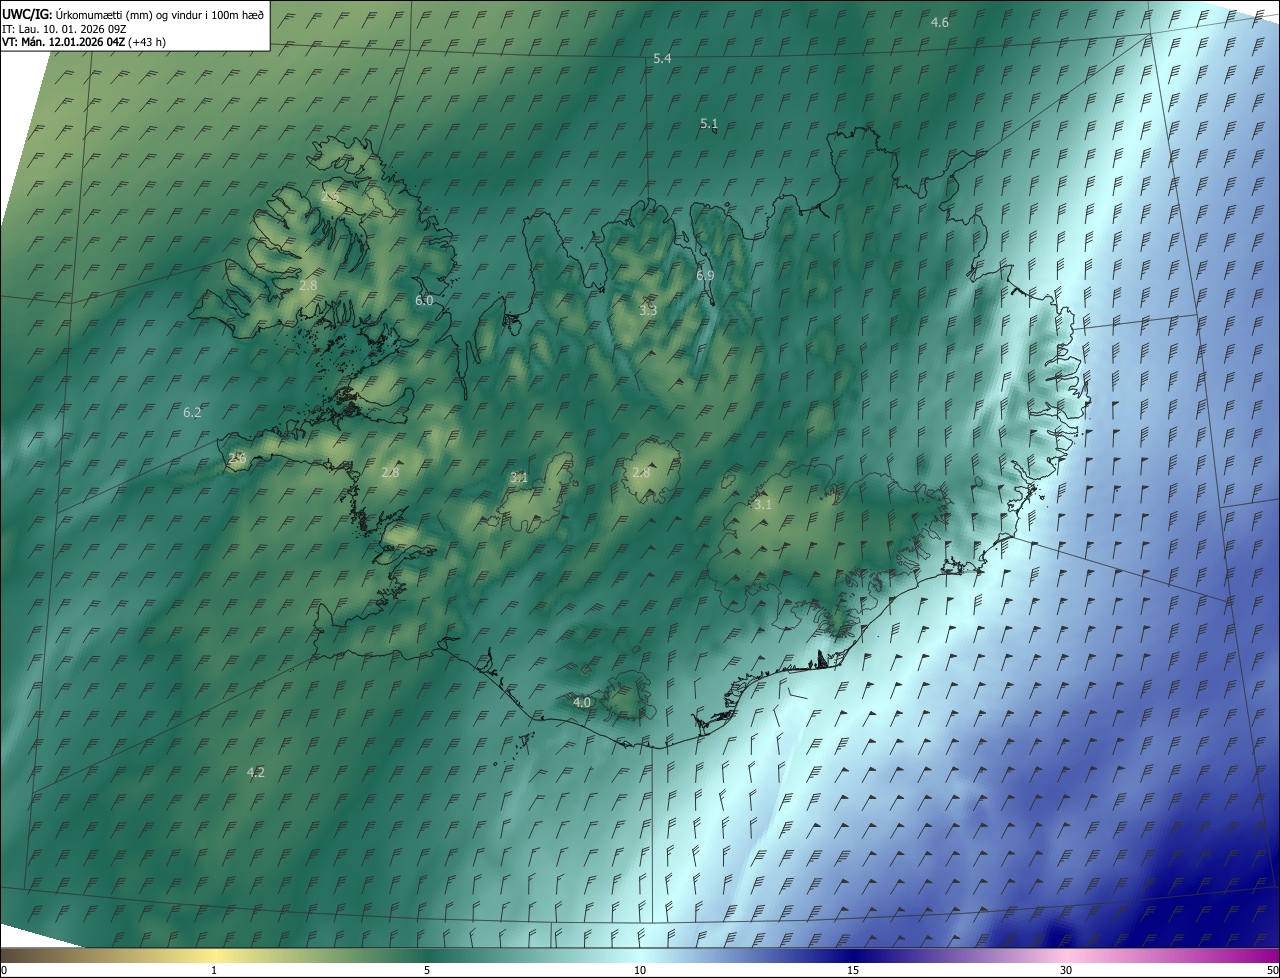
Task: Click the UWC/IG title text
Action: click(27, 14)
